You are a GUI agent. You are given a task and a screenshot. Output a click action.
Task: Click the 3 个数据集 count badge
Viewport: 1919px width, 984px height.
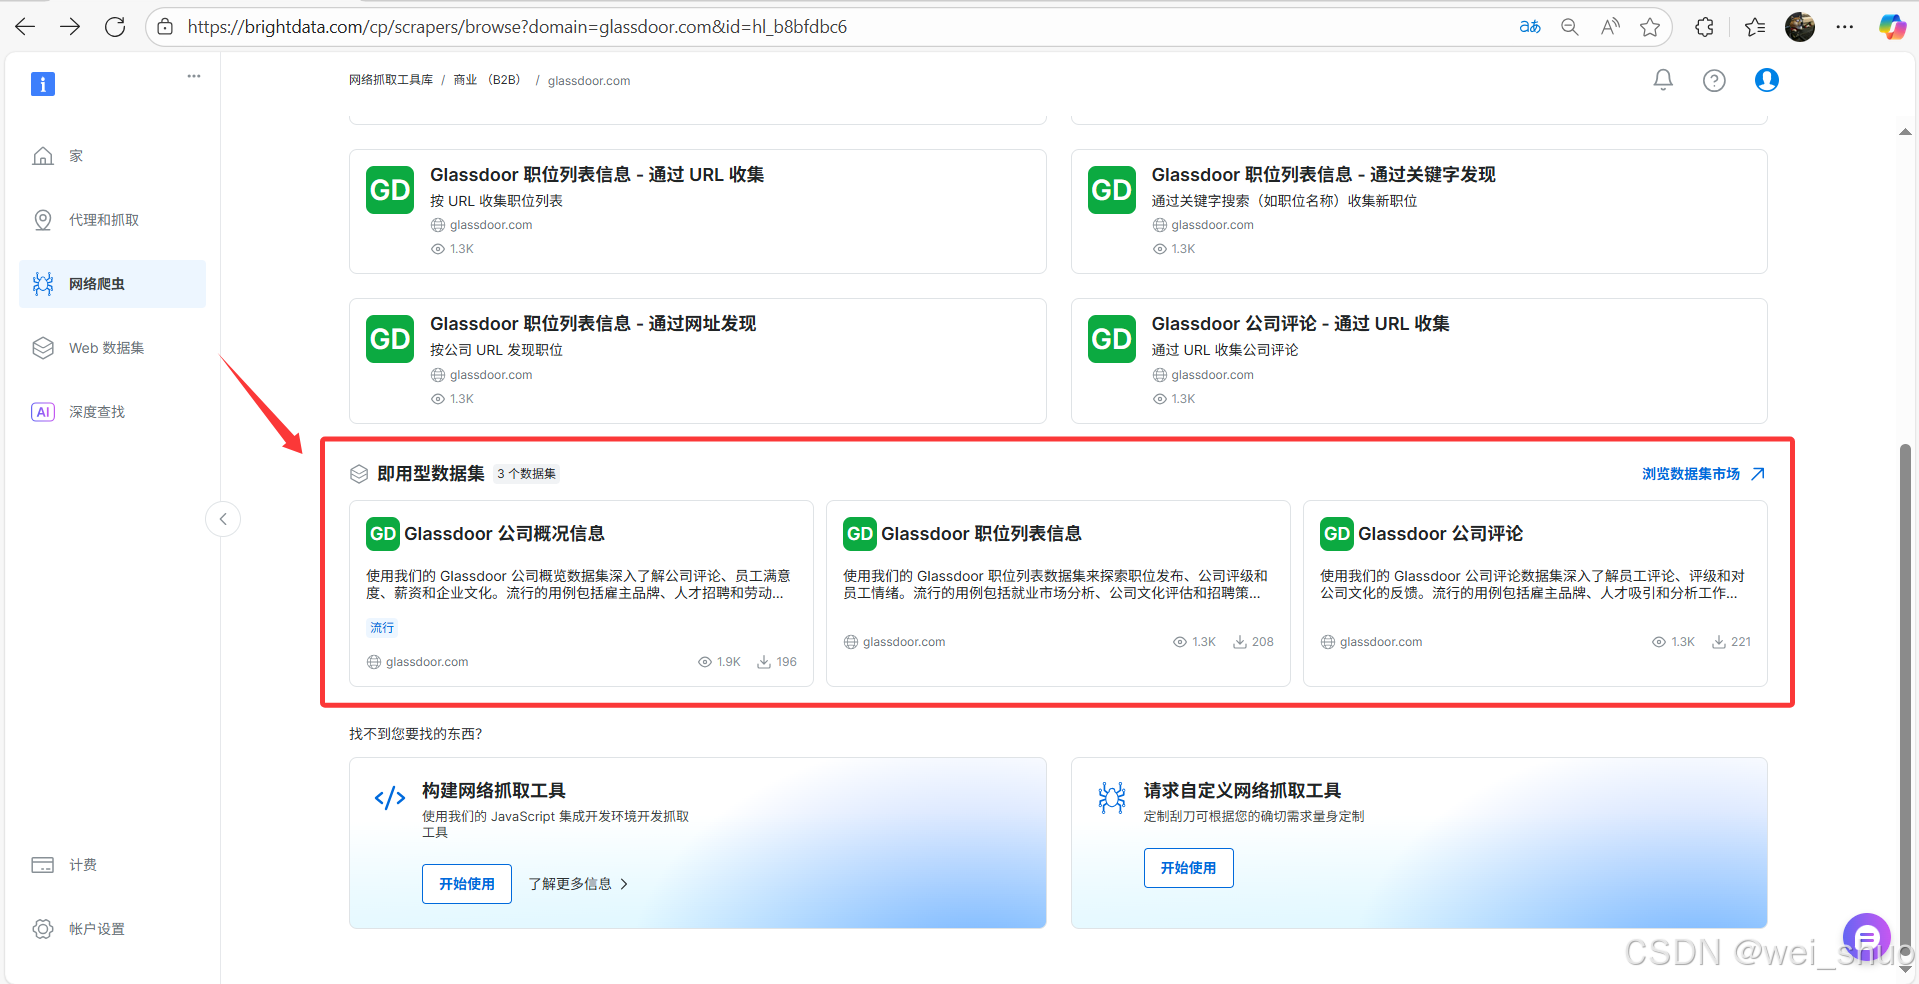point(526,474)
